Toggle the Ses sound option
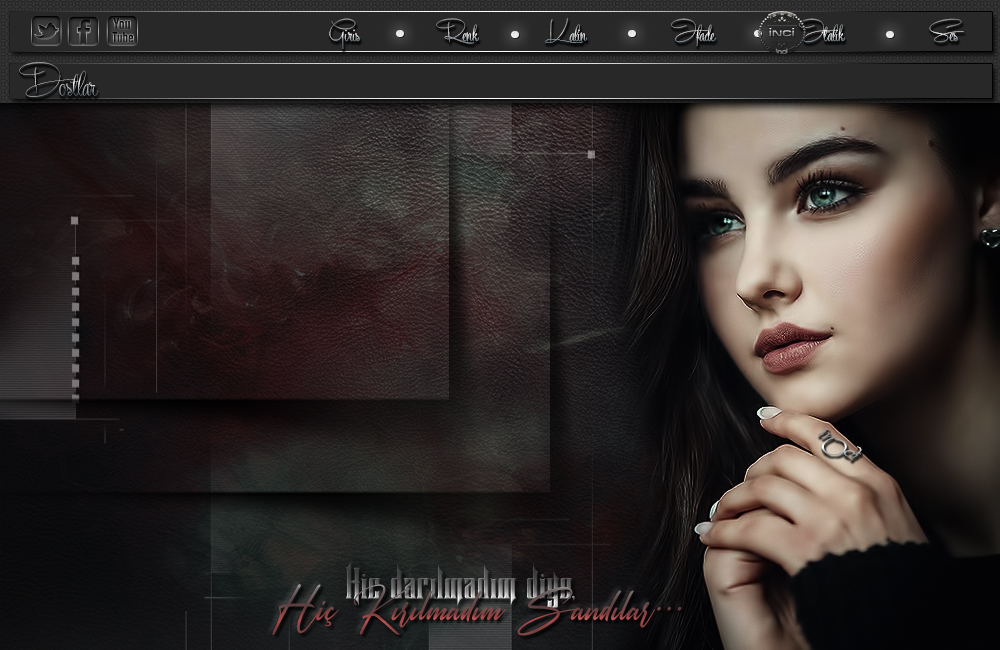The image size is (1000, 650). pos(945,35)
